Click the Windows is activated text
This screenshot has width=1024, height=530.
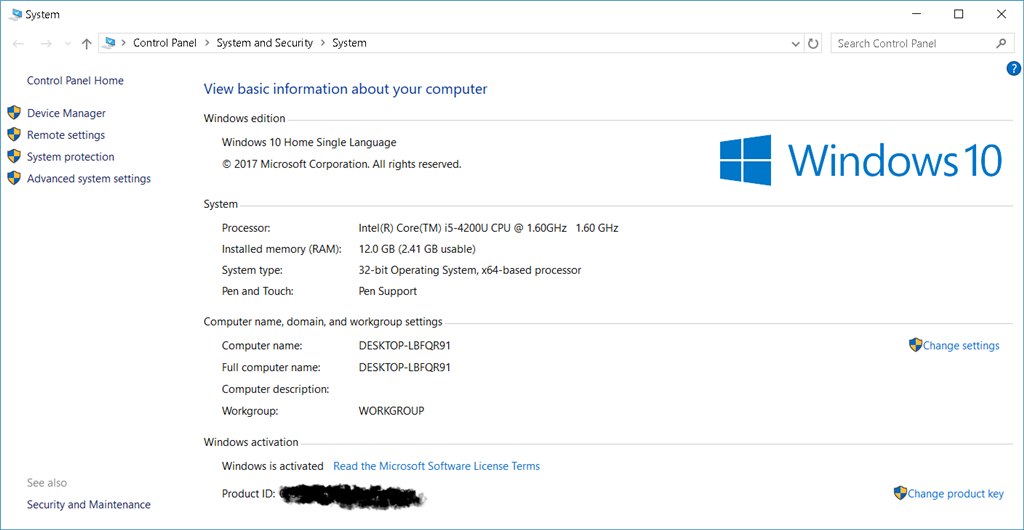[273, 466]
